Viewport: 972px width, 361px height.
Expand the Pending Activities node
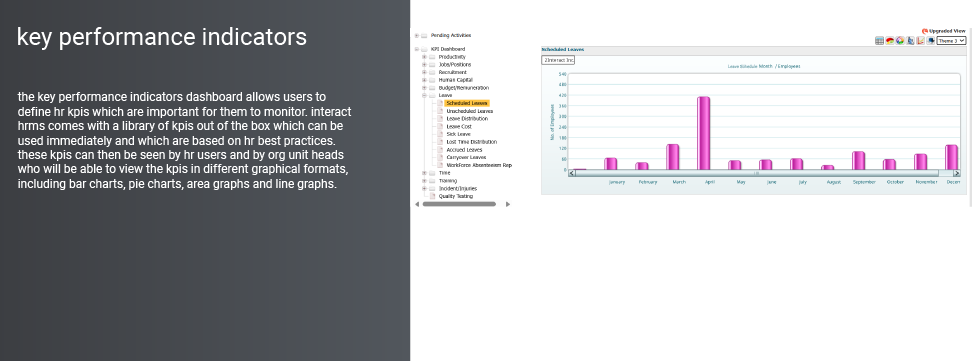pyautogui.click(x=417, y=36)
